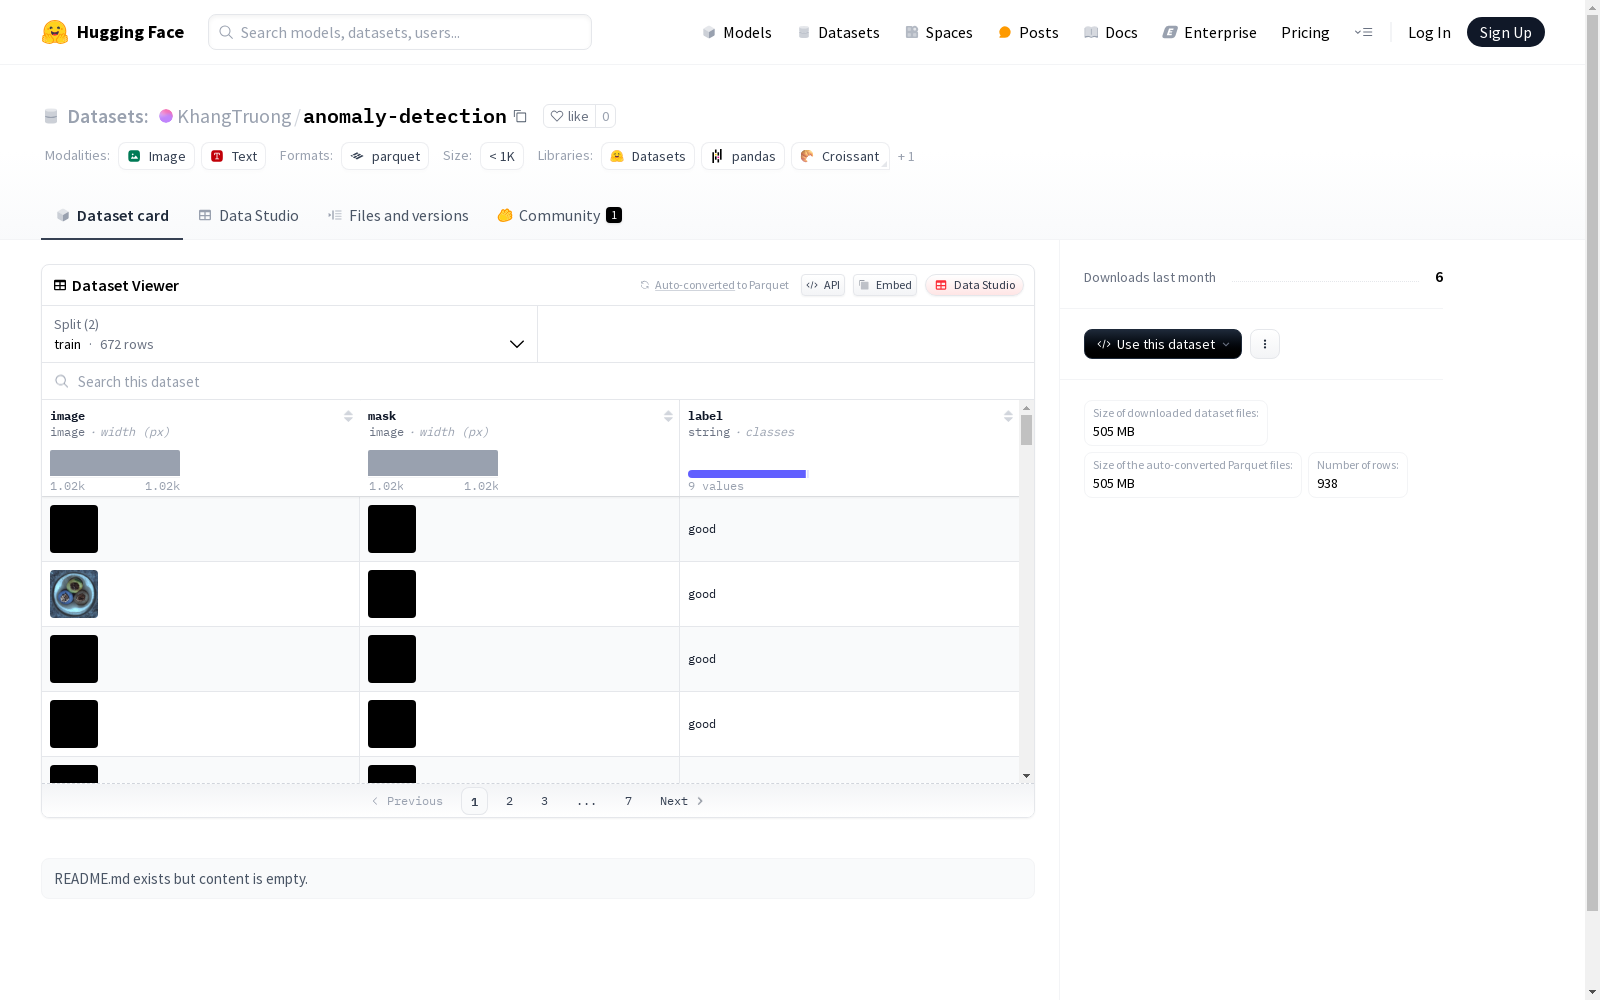
Task: Select current page 1 button
Action: click(x=474, y=801)
